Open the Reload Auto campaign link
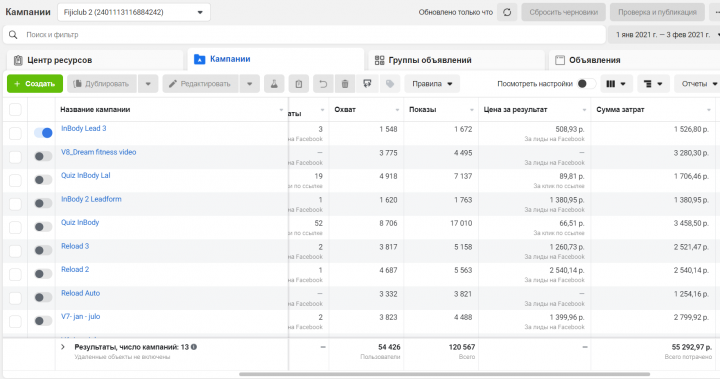 click(80, 293)
